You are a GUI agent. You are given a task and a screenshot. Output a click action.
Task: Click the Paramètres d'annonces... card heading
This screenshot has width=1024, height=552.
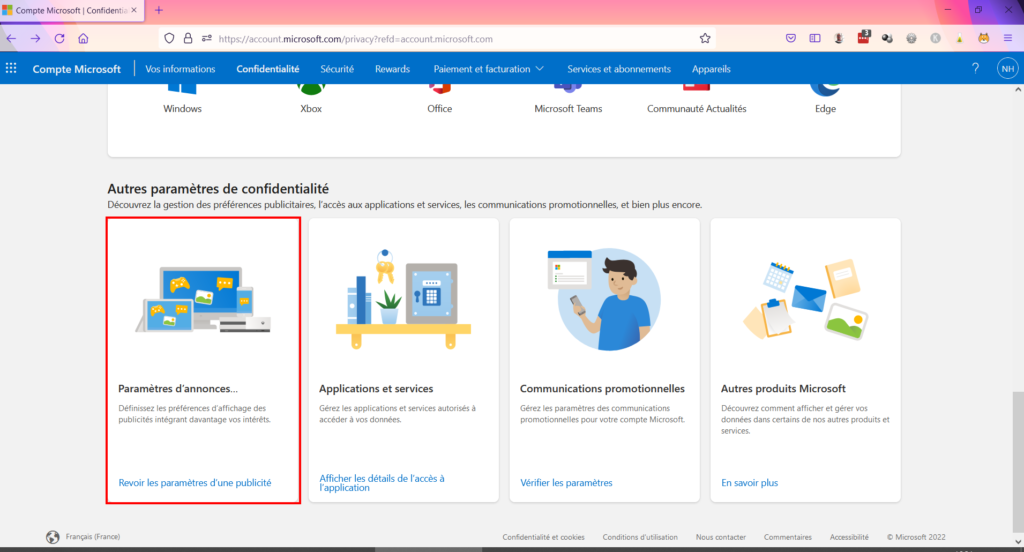click(x=178, y=388)
